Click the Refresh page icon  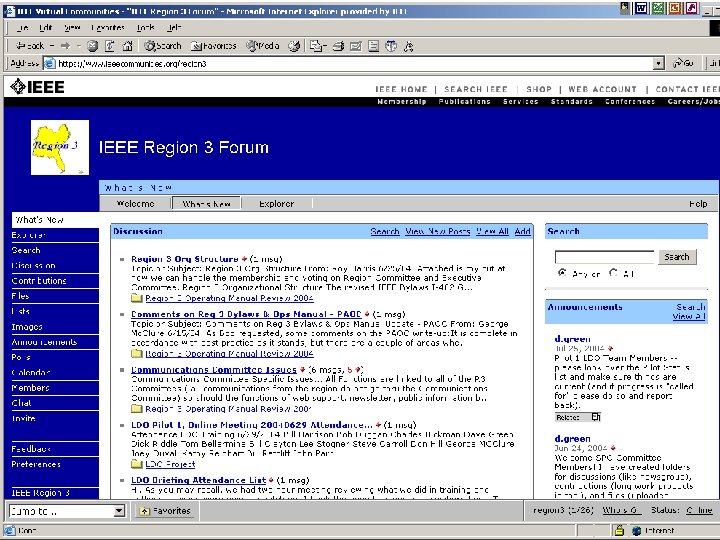click(110, 46)
